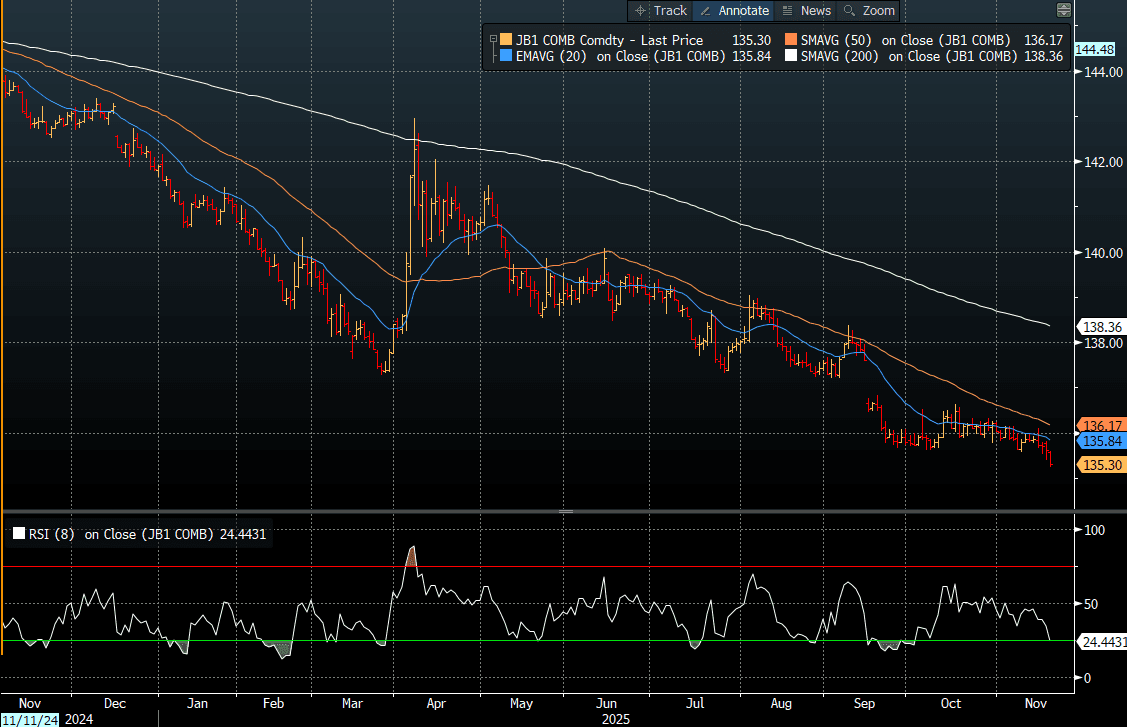Viewport: 1127px width, 727px height.
Task: Collapse the JB1 COMB legend tree node
Action: [x=493, y=40]
